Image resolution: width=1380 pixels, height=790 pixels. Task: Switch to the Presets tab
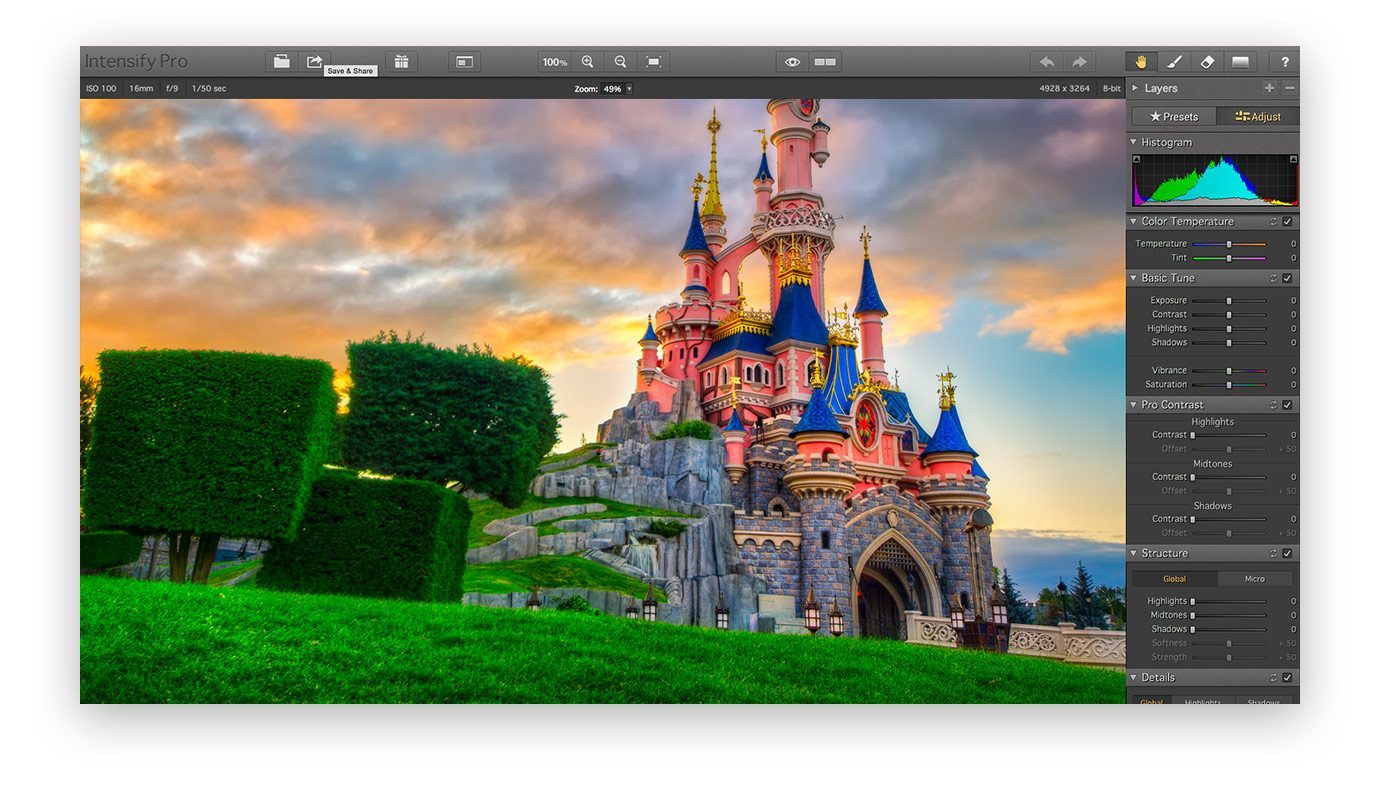tap(1174, 116)
